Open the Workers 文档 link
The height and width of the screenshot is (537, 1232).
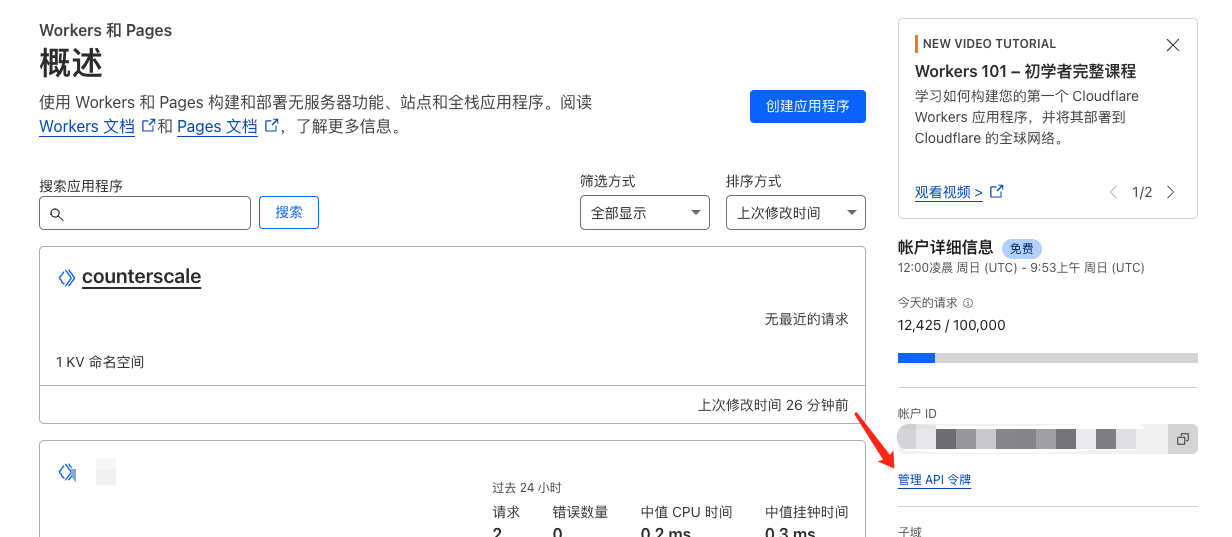pos(87,127)
